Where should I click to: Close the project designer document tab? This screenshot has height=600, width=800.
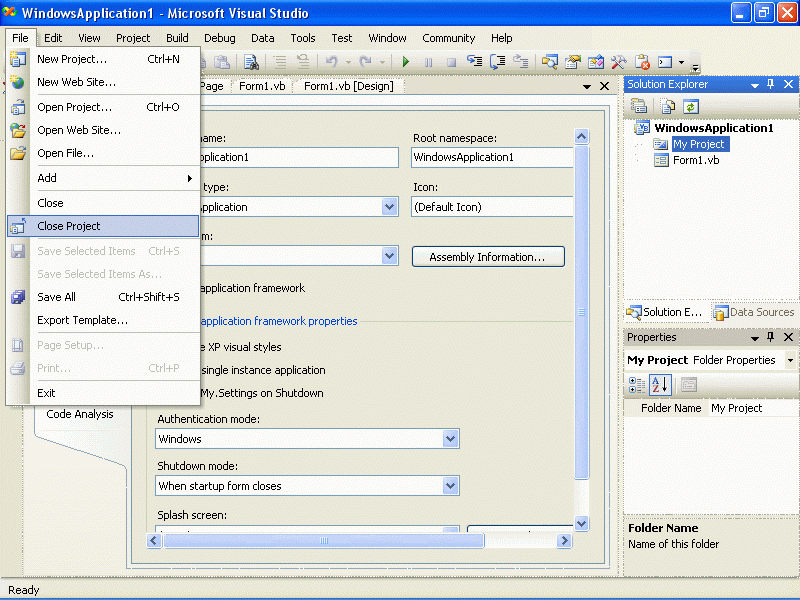(605, 86)
